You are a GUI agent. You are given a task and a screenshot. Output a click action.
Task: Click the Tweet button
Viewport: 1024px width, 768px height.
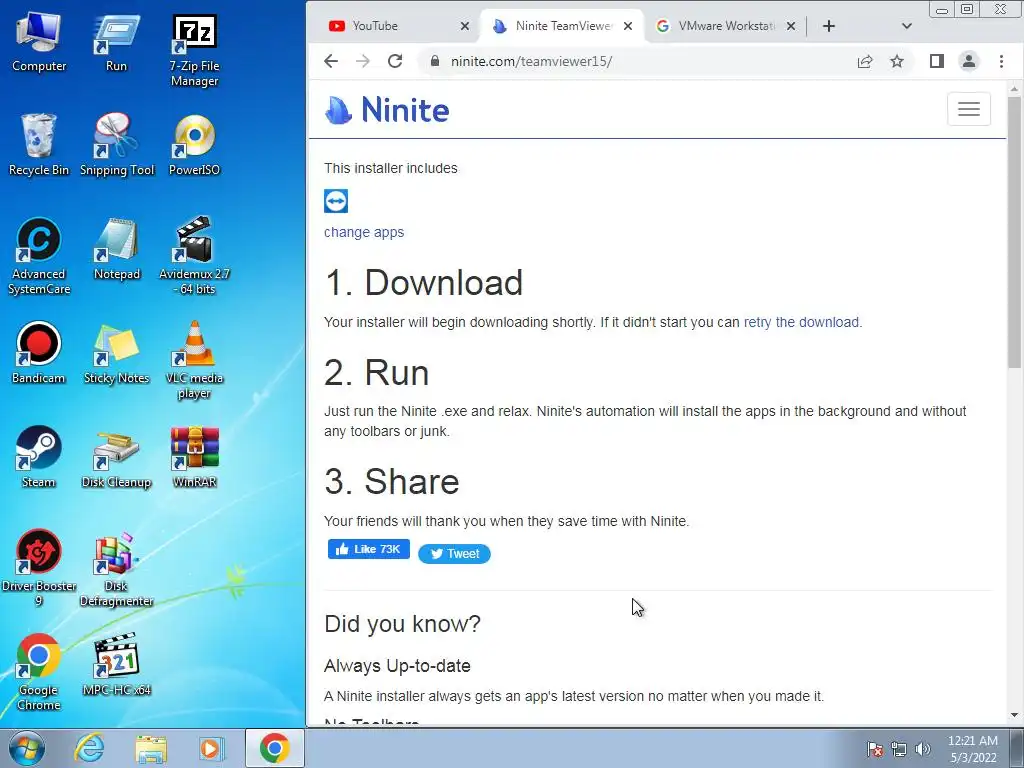coord(454,554)
